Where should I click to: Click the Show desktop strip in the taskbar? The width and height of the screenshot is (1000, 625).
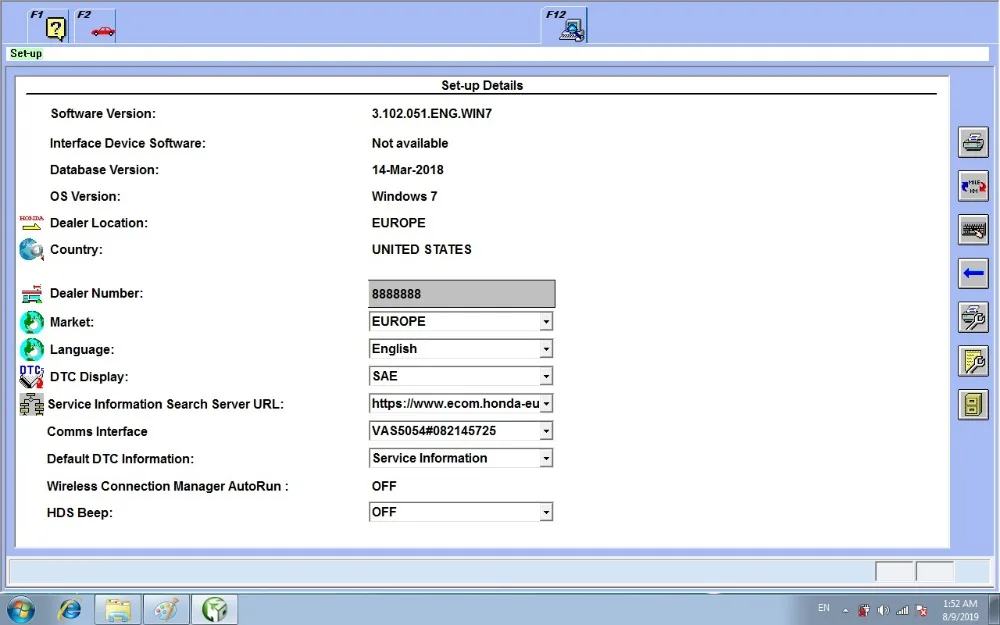994,610
